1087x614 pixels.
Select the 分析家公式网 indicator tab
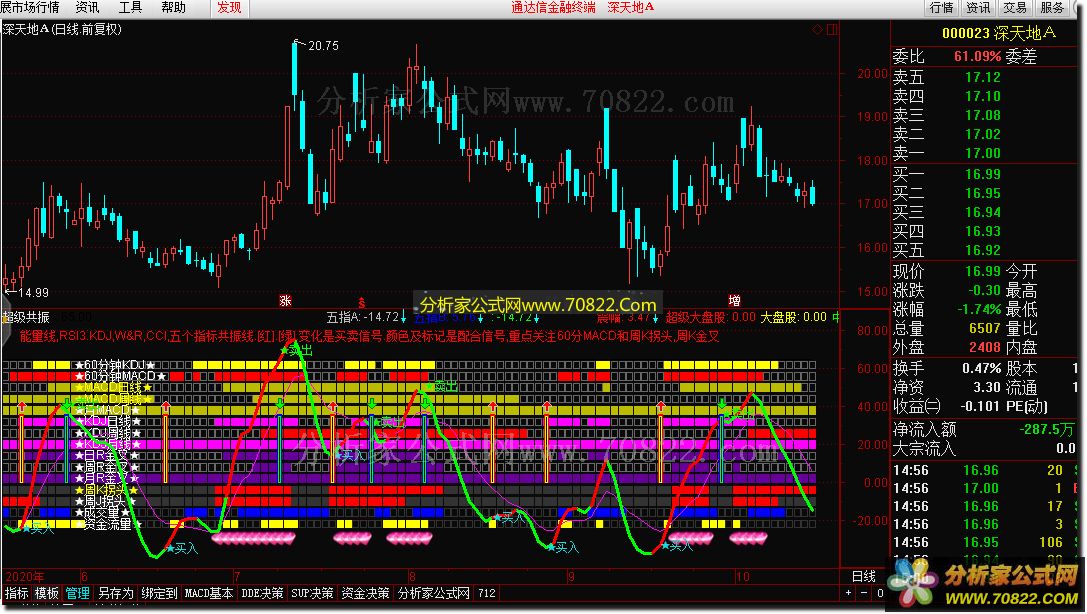[x=433, y=593]
